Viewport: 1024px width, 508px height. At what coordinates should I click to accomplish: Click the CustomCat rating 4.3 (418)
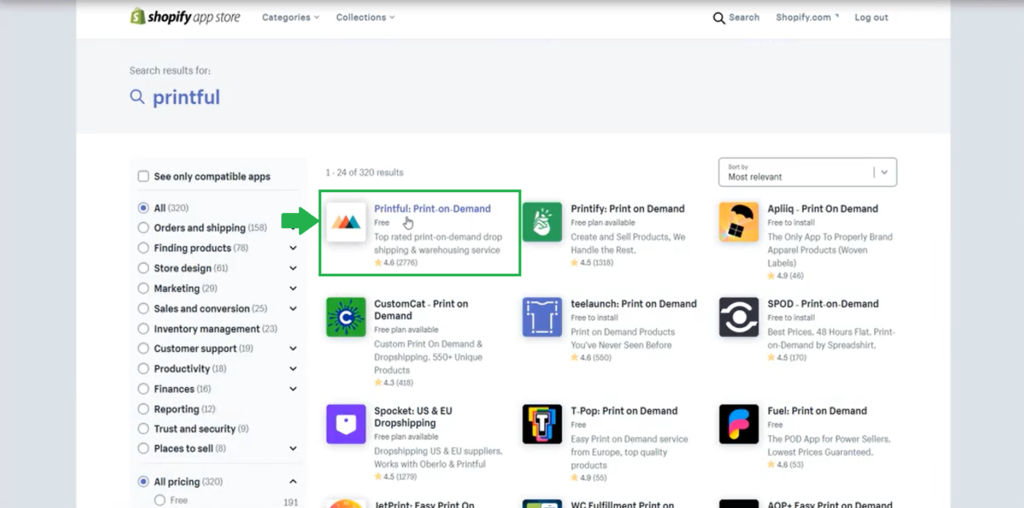click(x=394, y=383)
